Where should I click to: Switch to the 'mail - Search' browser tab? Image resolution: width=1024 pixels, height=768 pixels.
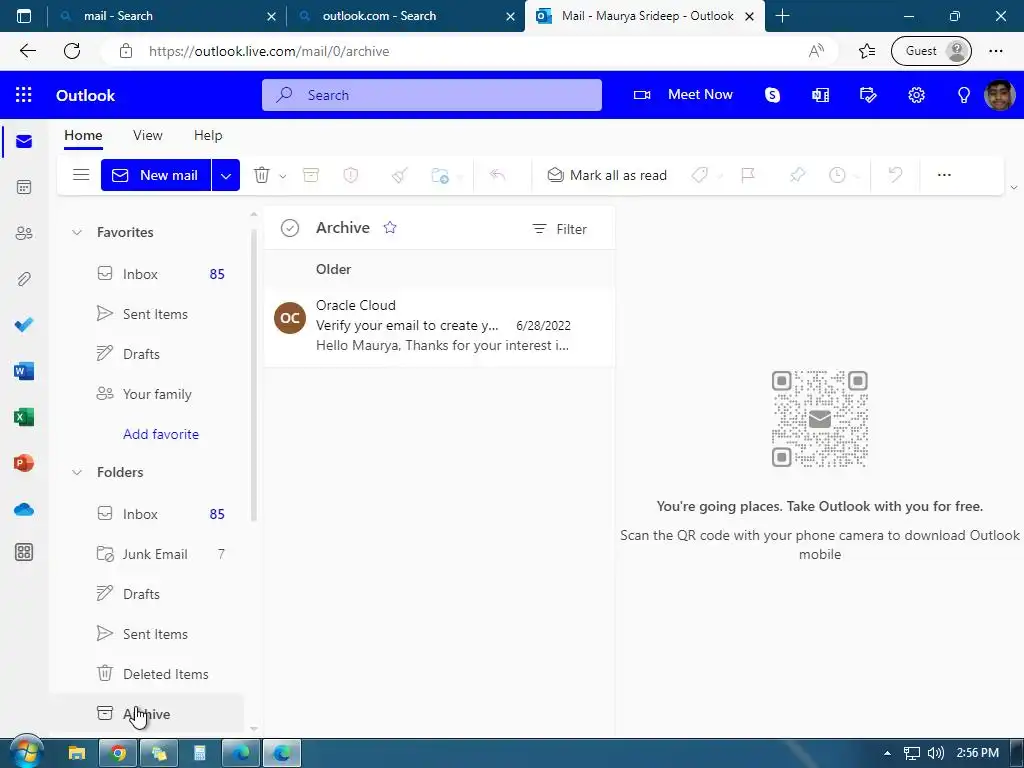(165, 16)
